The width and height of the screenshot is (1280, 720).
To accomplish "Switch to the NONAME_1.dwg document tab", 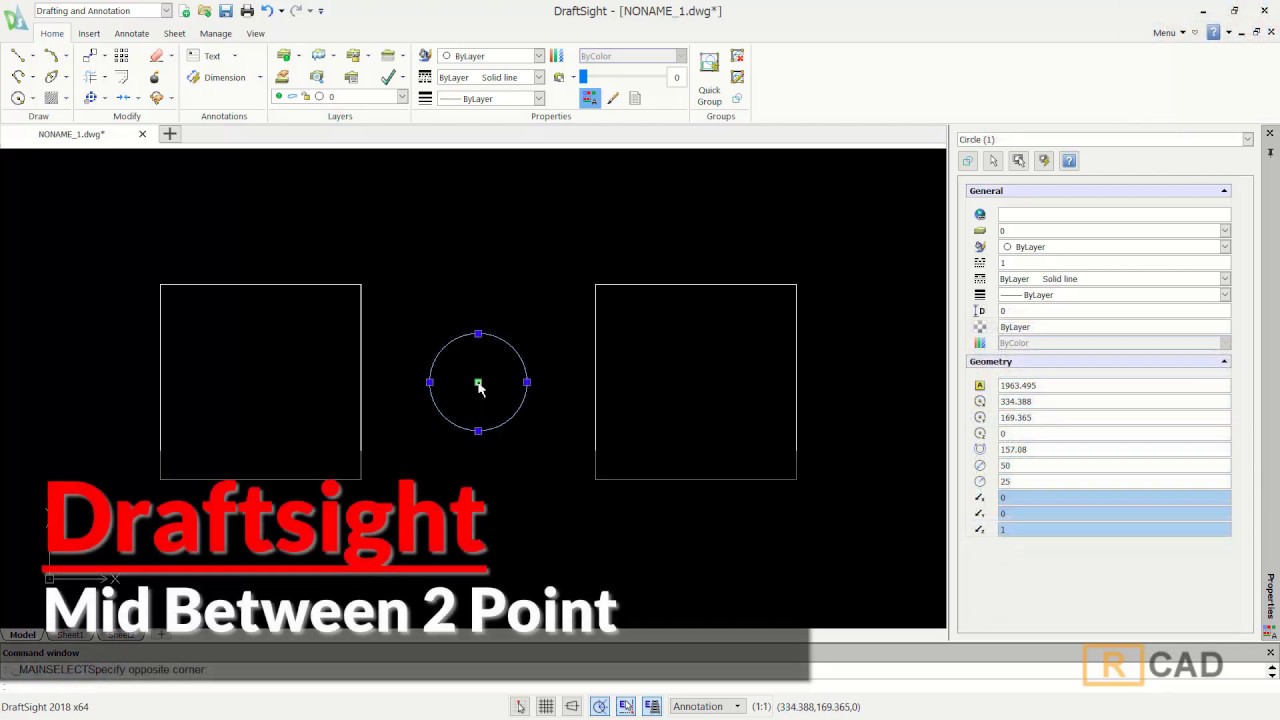I will point(71,134).
